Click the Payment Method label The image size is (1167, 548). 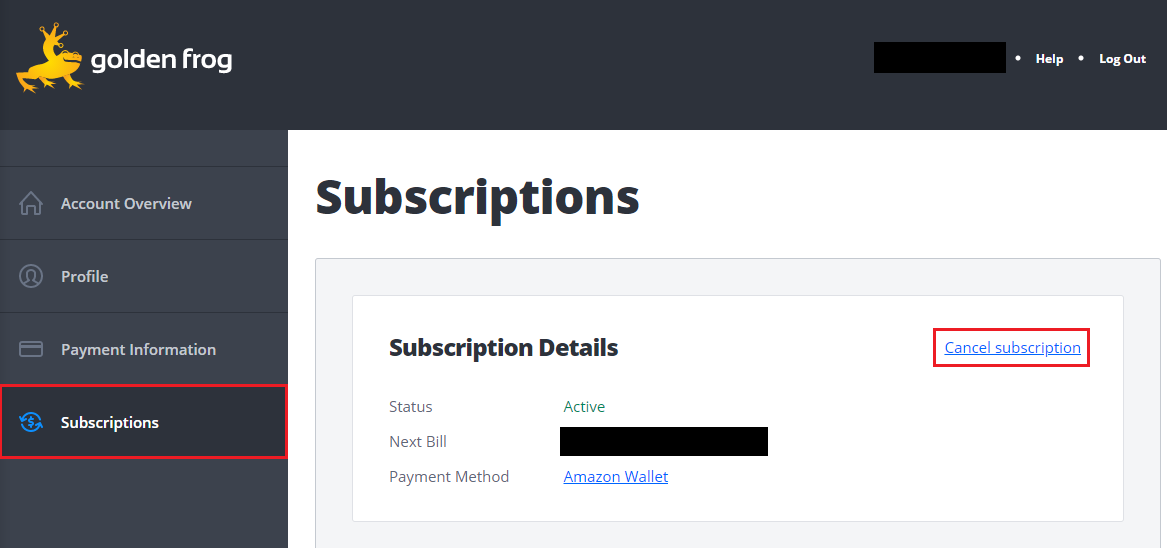449,477
